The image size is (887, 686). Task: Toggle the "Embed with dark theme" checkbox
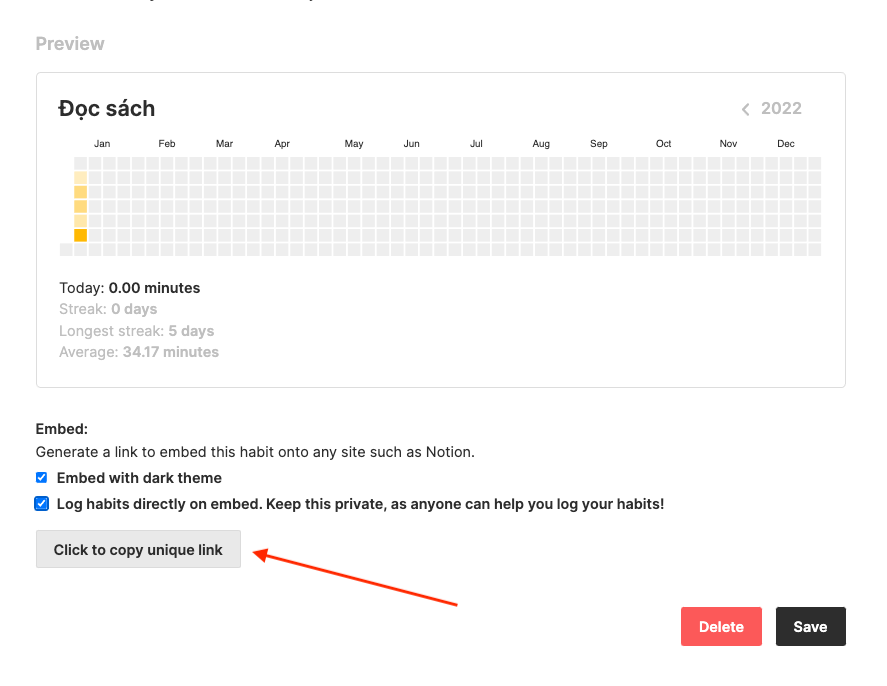(x=42, y=478)
